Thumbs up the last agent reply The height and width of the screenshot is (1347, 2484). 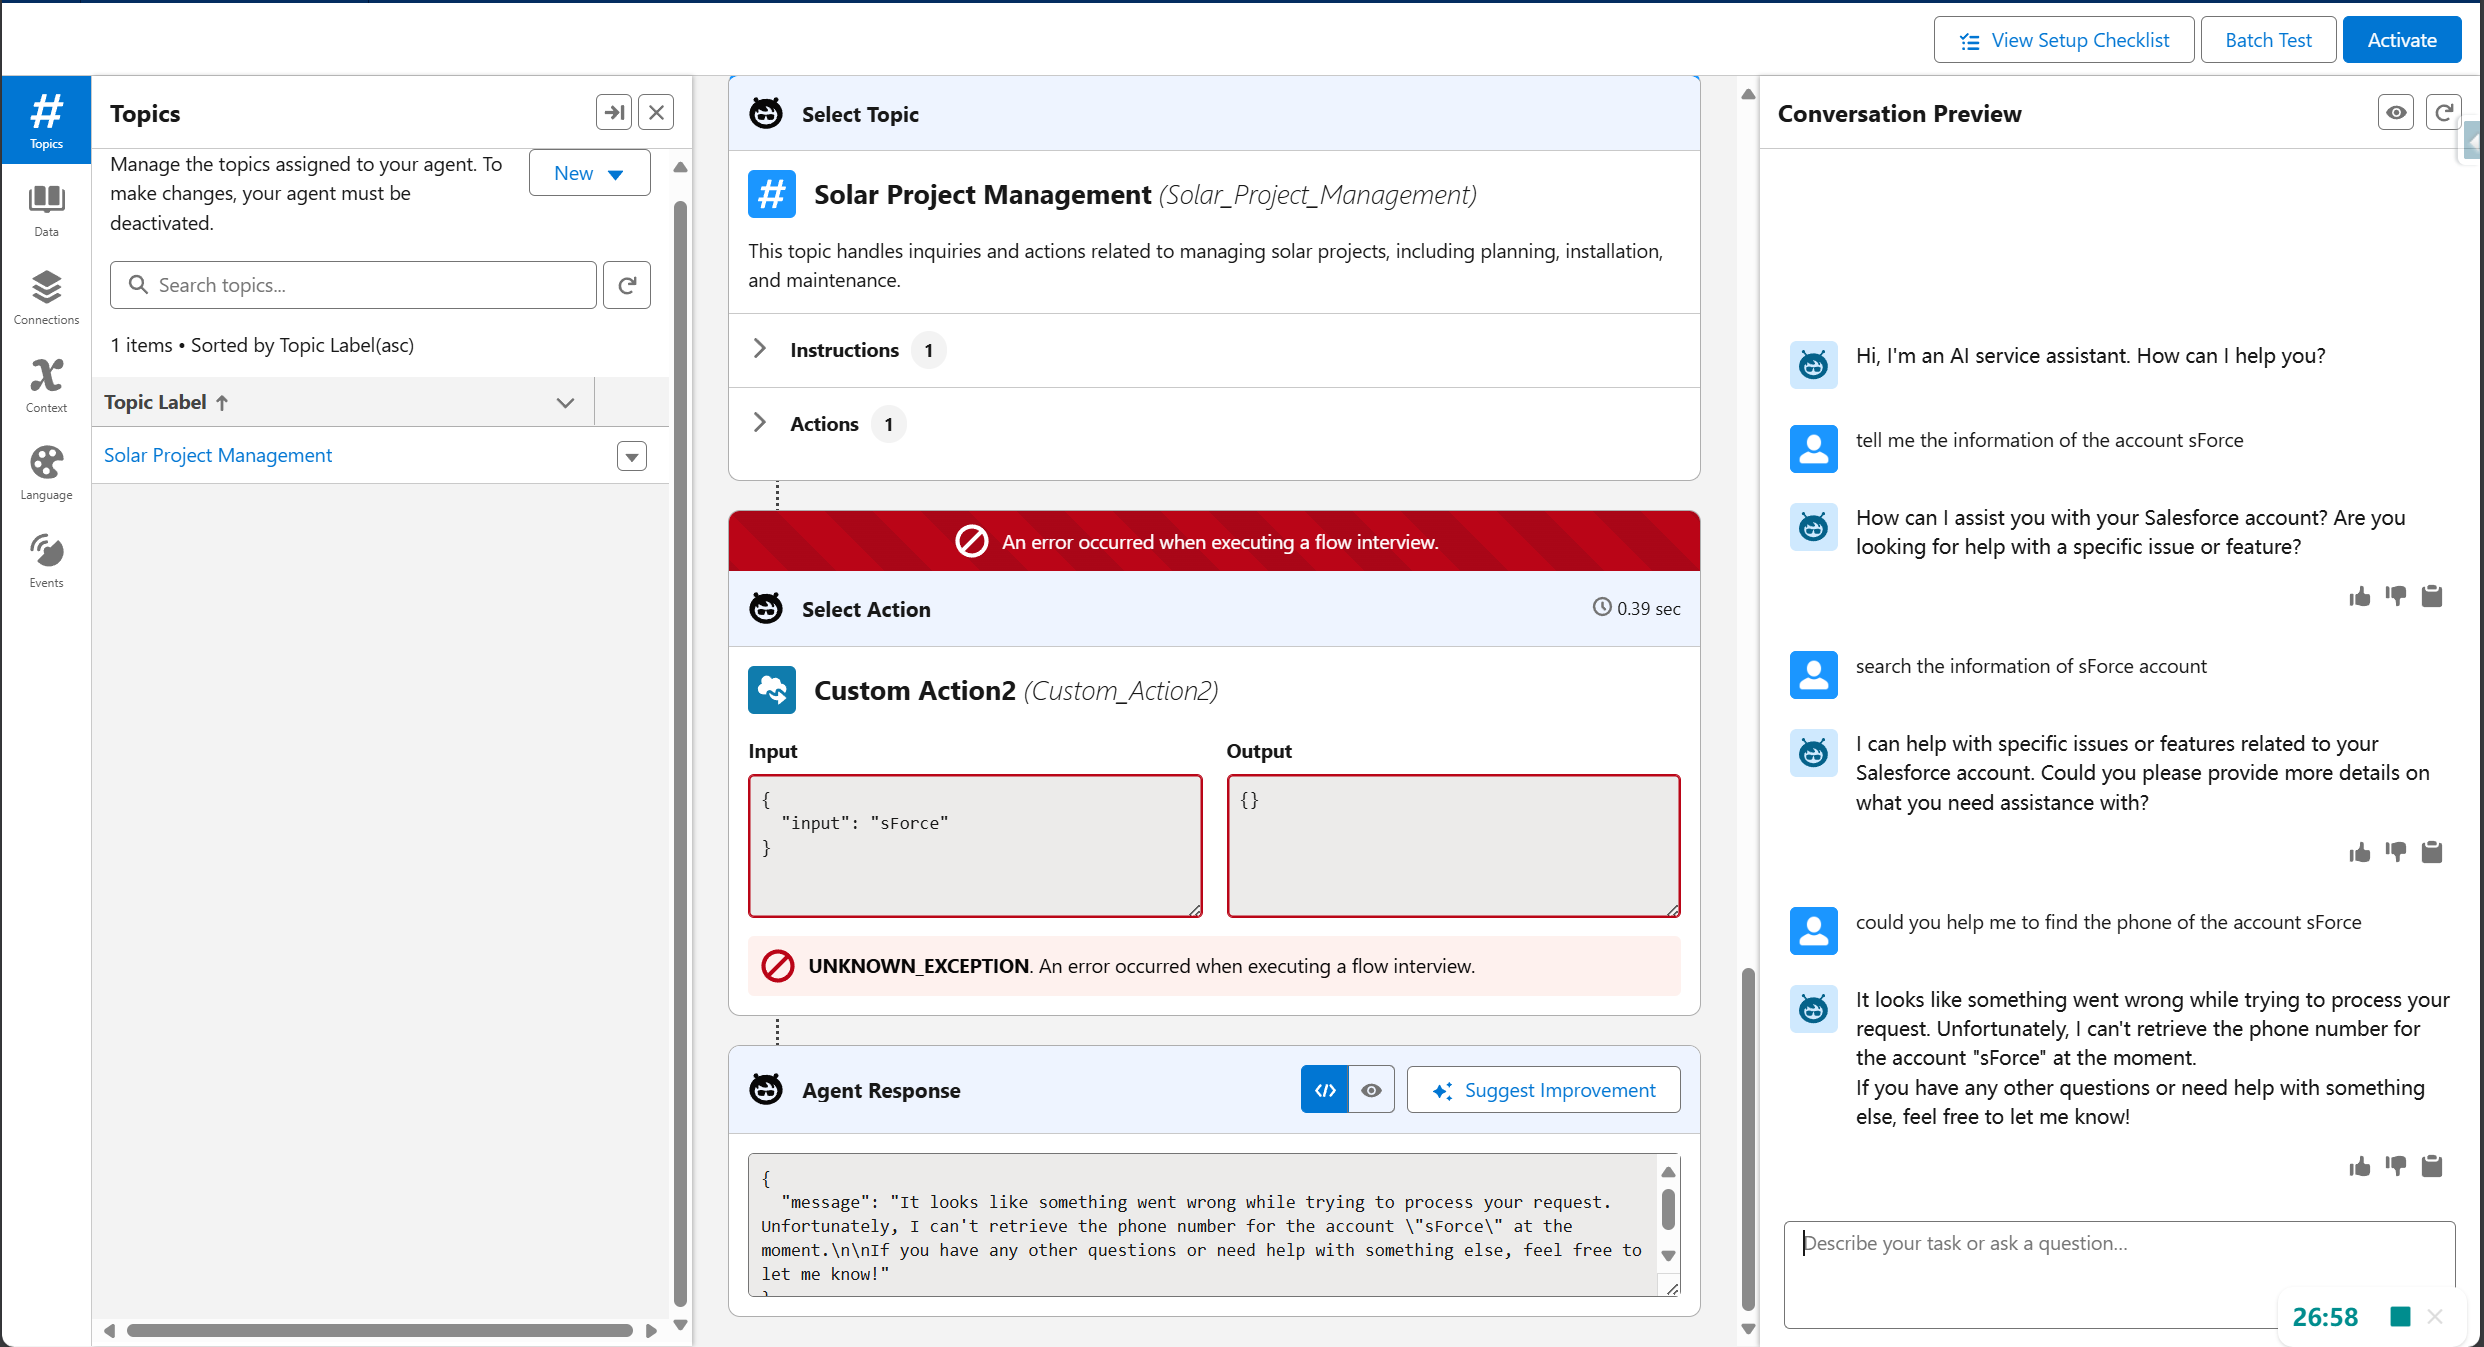[2359, 1166]
